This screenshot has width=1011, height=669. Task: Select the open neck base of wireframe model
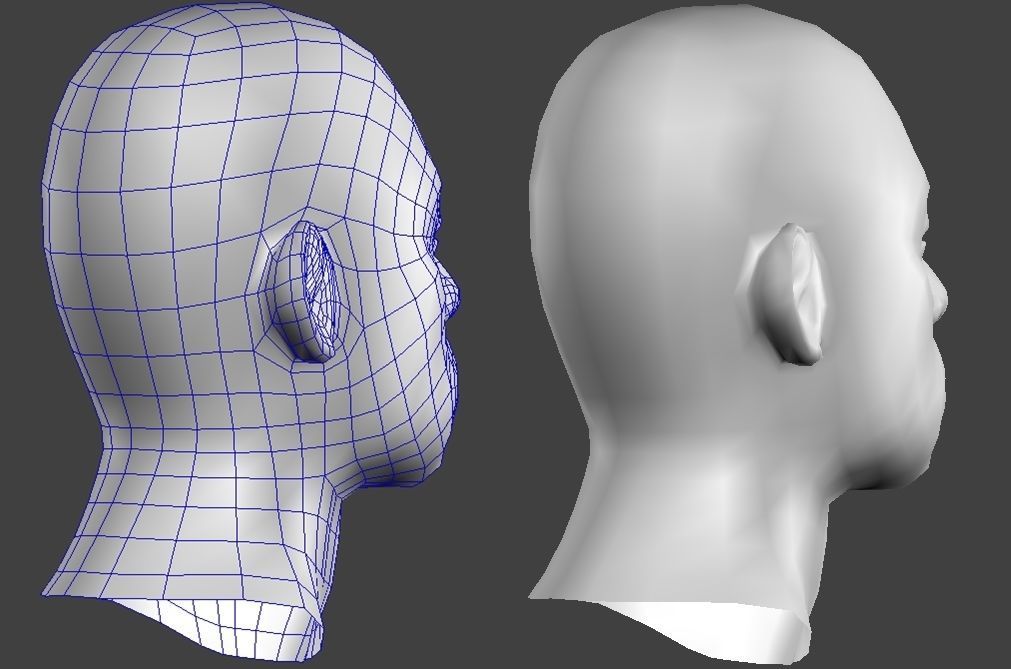[219, 628]
